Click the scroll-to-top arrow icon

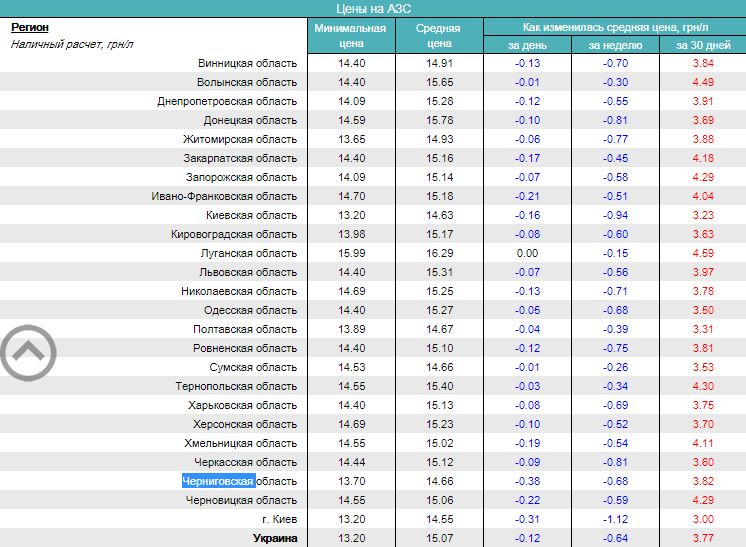pos(28,351)
